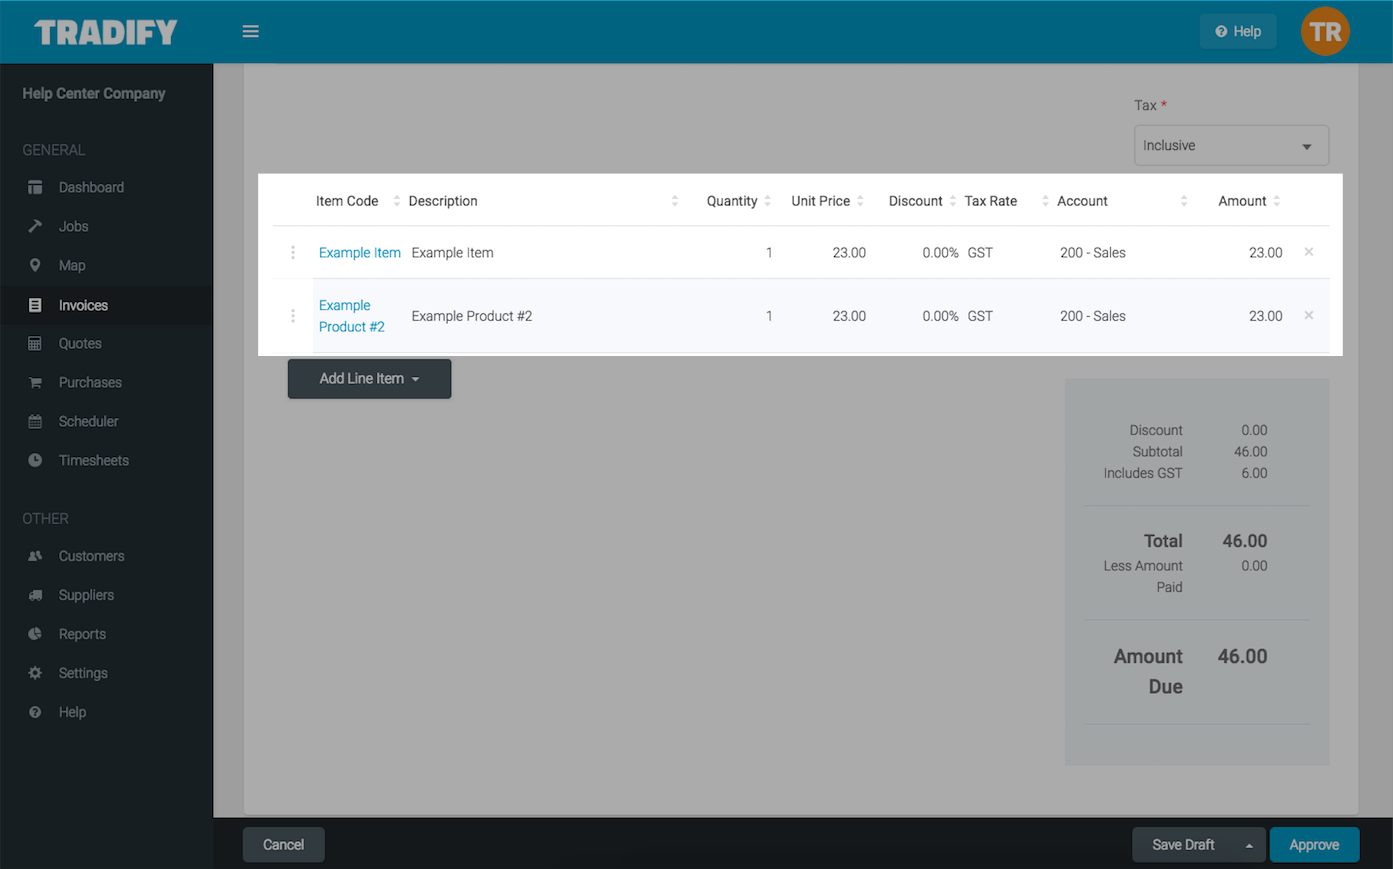Screen dimensions: 1393x869
Task: Click the Reports pie chart icon
Action: pyautogui.click(x=35, y=634)
